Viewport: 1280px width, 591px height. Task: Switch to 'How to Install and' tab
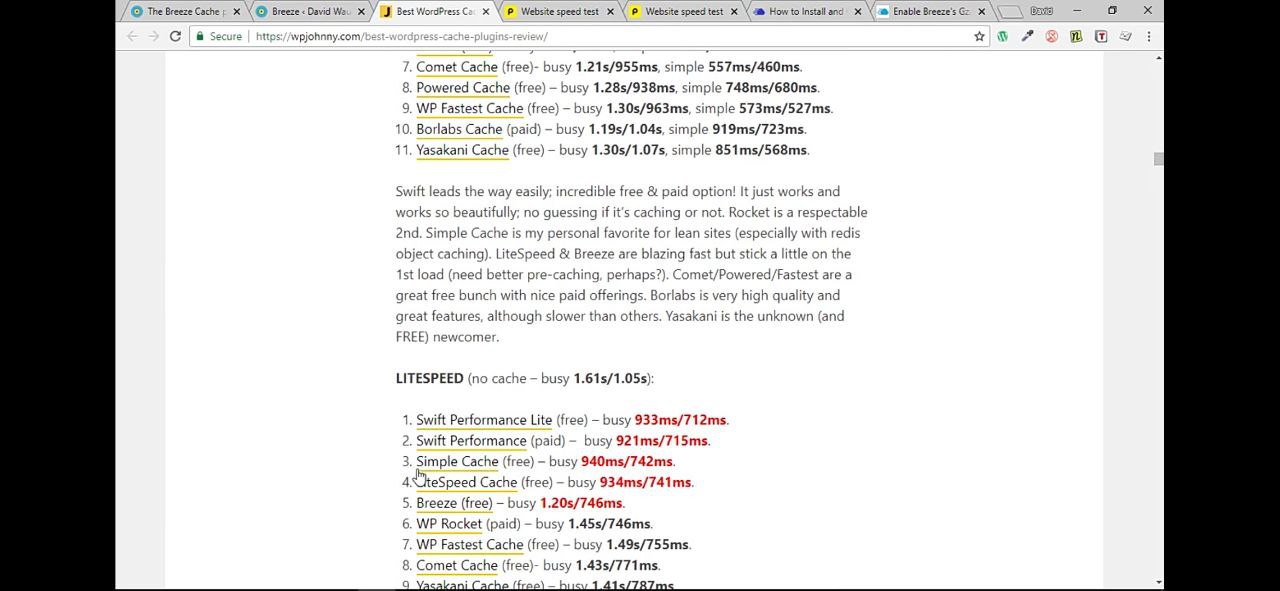806,11
